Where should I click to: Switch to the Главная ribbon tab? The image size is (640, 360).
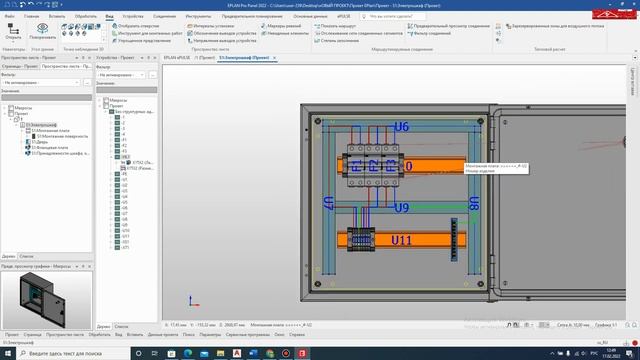pos(31,16)
